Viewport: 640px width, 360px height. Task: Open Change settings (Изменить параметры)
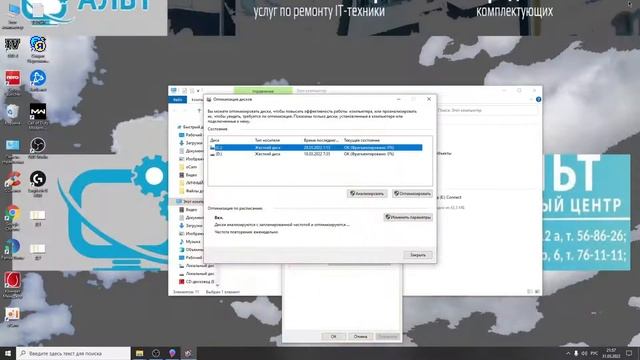(x=408, y=217)
